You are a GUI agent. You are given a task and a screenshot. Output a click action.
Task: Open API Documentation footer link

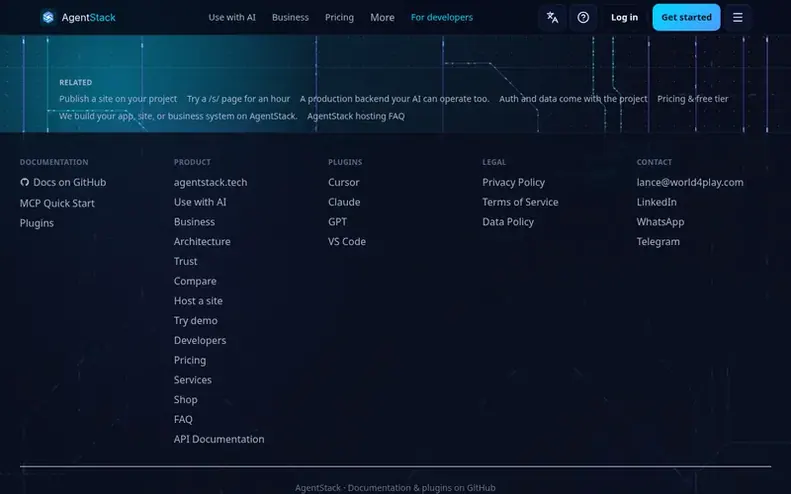219,439
